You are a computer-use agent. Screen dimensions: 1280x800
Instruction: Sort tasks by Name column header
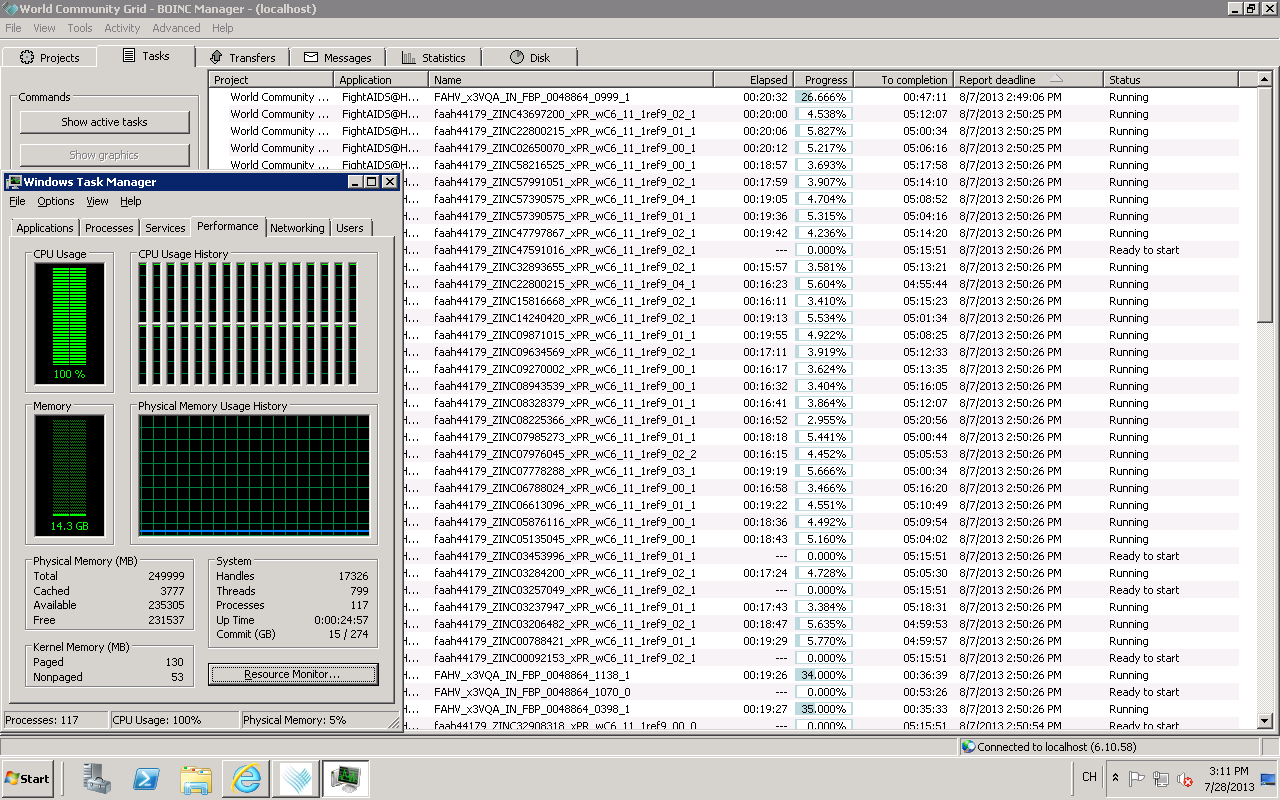point(571,79)
